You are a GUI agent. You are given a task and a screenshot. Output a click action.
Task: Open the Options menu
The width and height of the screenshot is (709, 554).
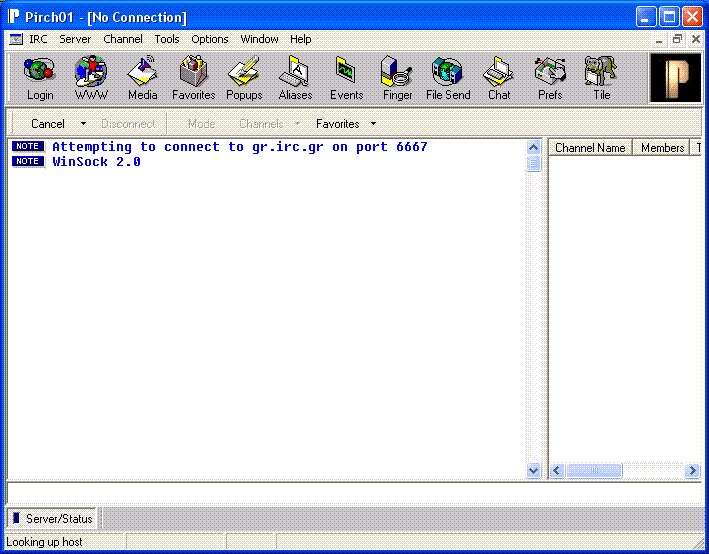pos(210,39)
